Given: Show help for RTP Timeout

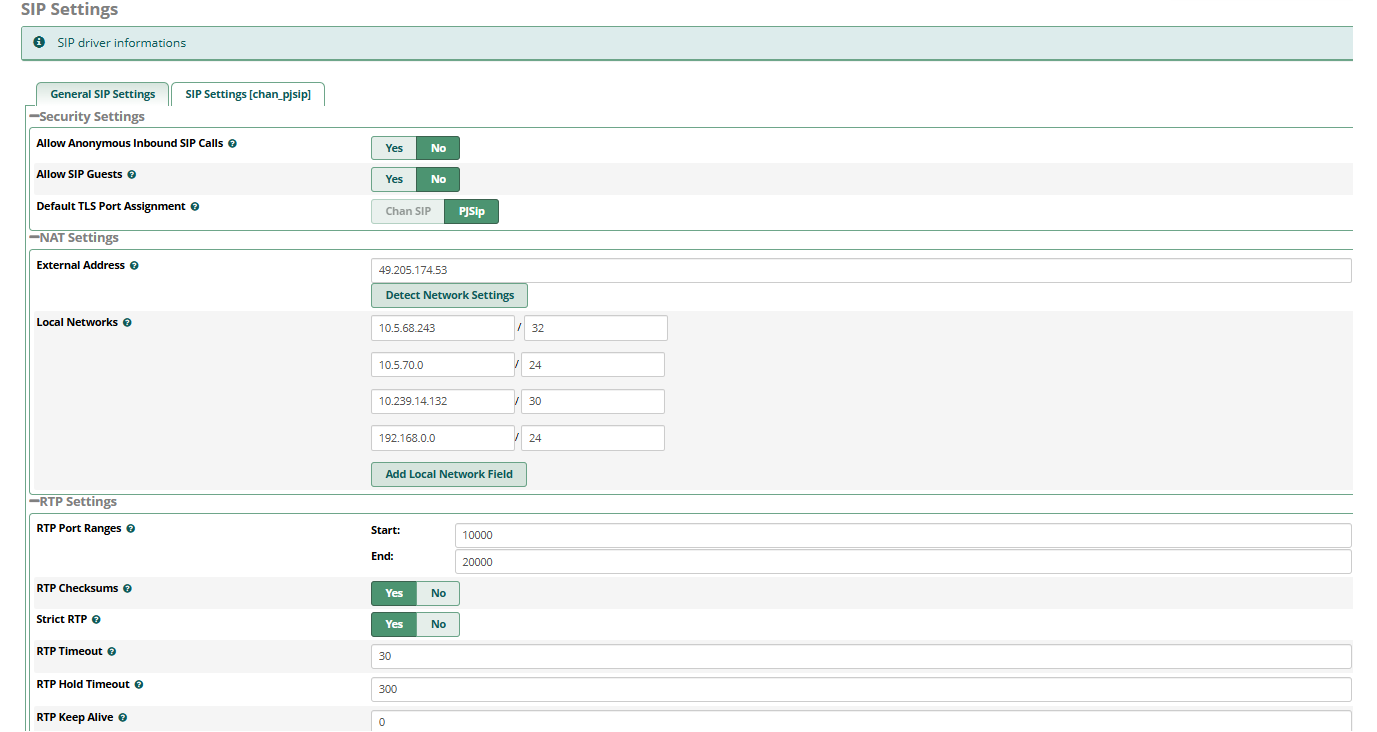Looking at the screenshot, I should (x=111, y=652).
